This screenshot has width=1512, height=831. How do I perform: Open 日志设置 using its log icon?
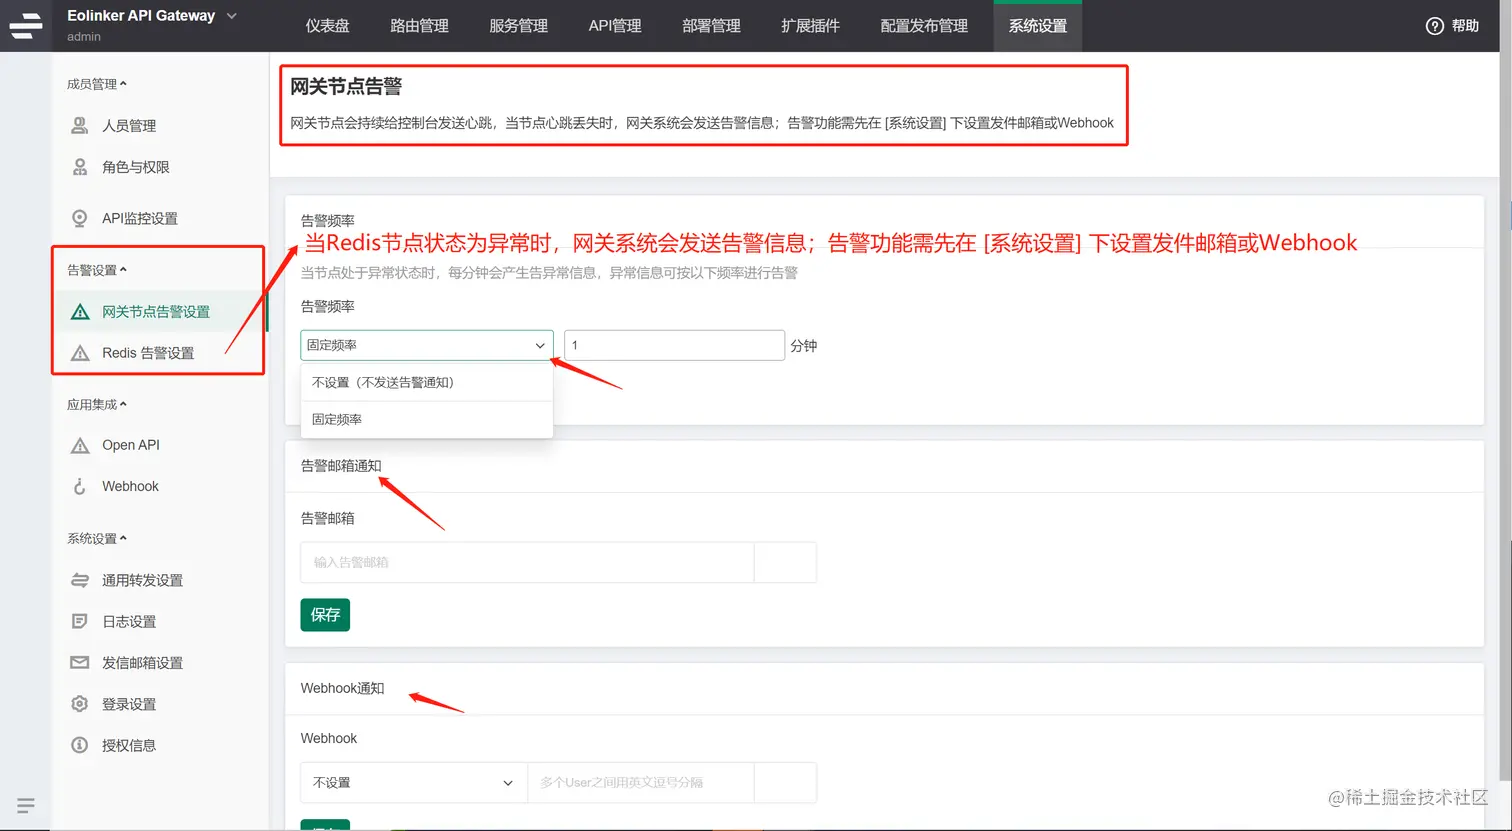pos(80,620)
